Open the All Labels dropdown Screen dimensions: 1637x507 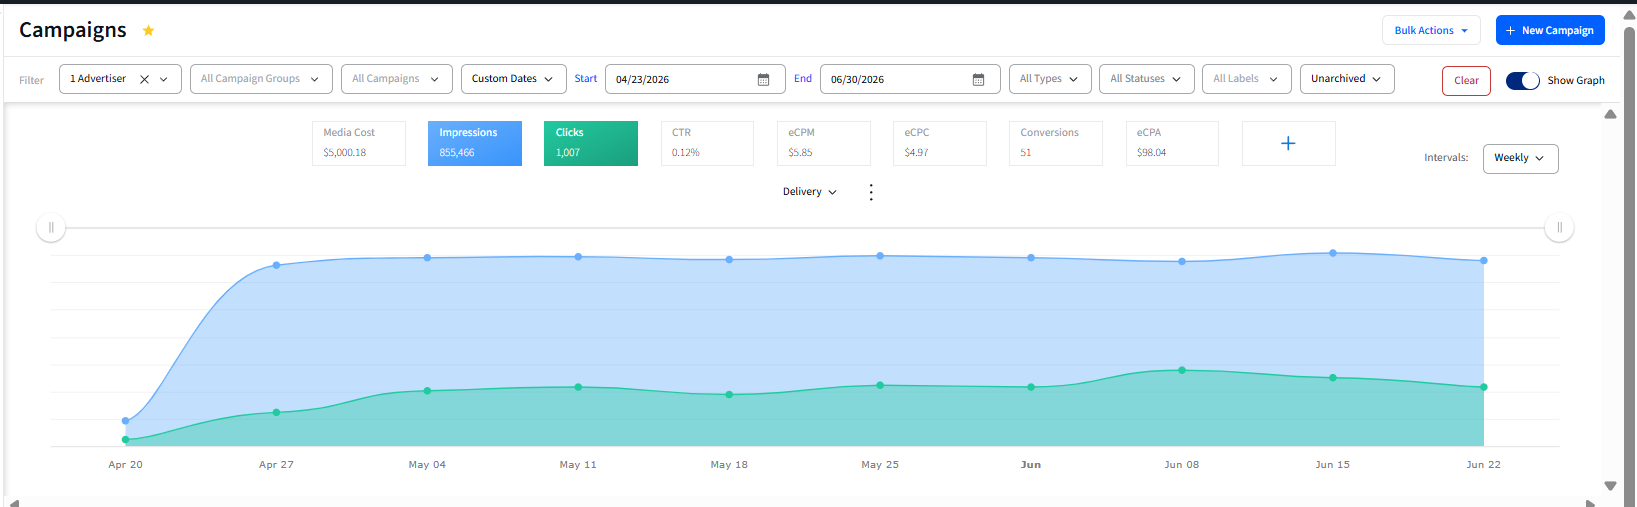1246,79
